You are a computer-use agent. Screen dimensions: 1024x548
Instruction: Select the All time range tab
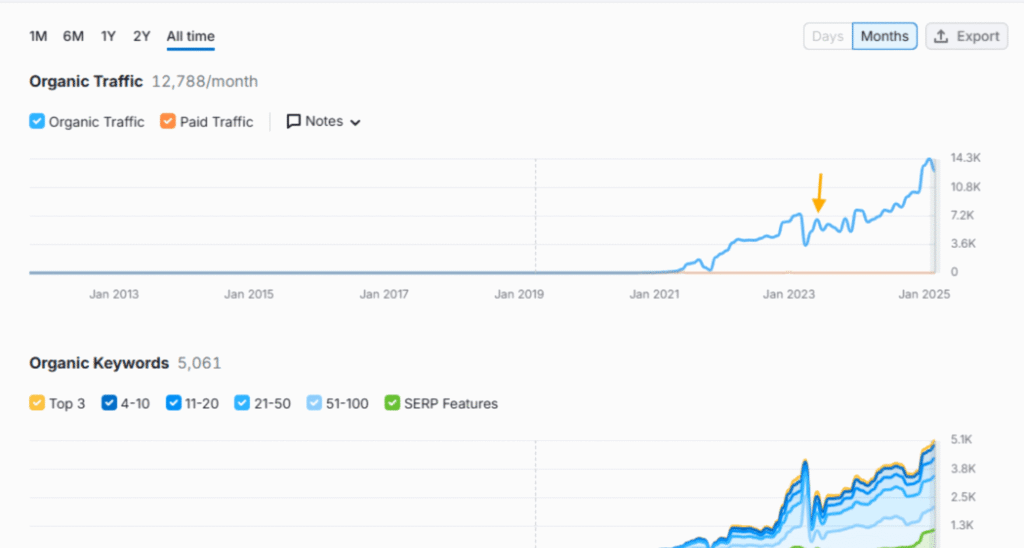point(190,36)
